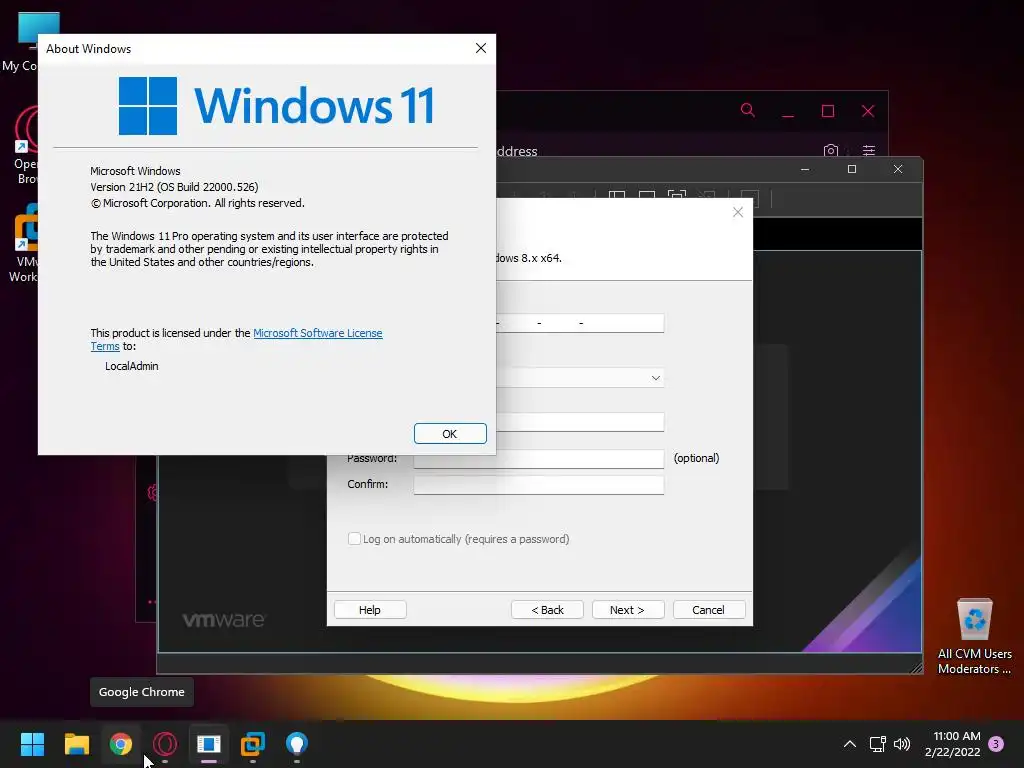
Task: Switch to winver app in taskbar
Action: coord(209,744)
